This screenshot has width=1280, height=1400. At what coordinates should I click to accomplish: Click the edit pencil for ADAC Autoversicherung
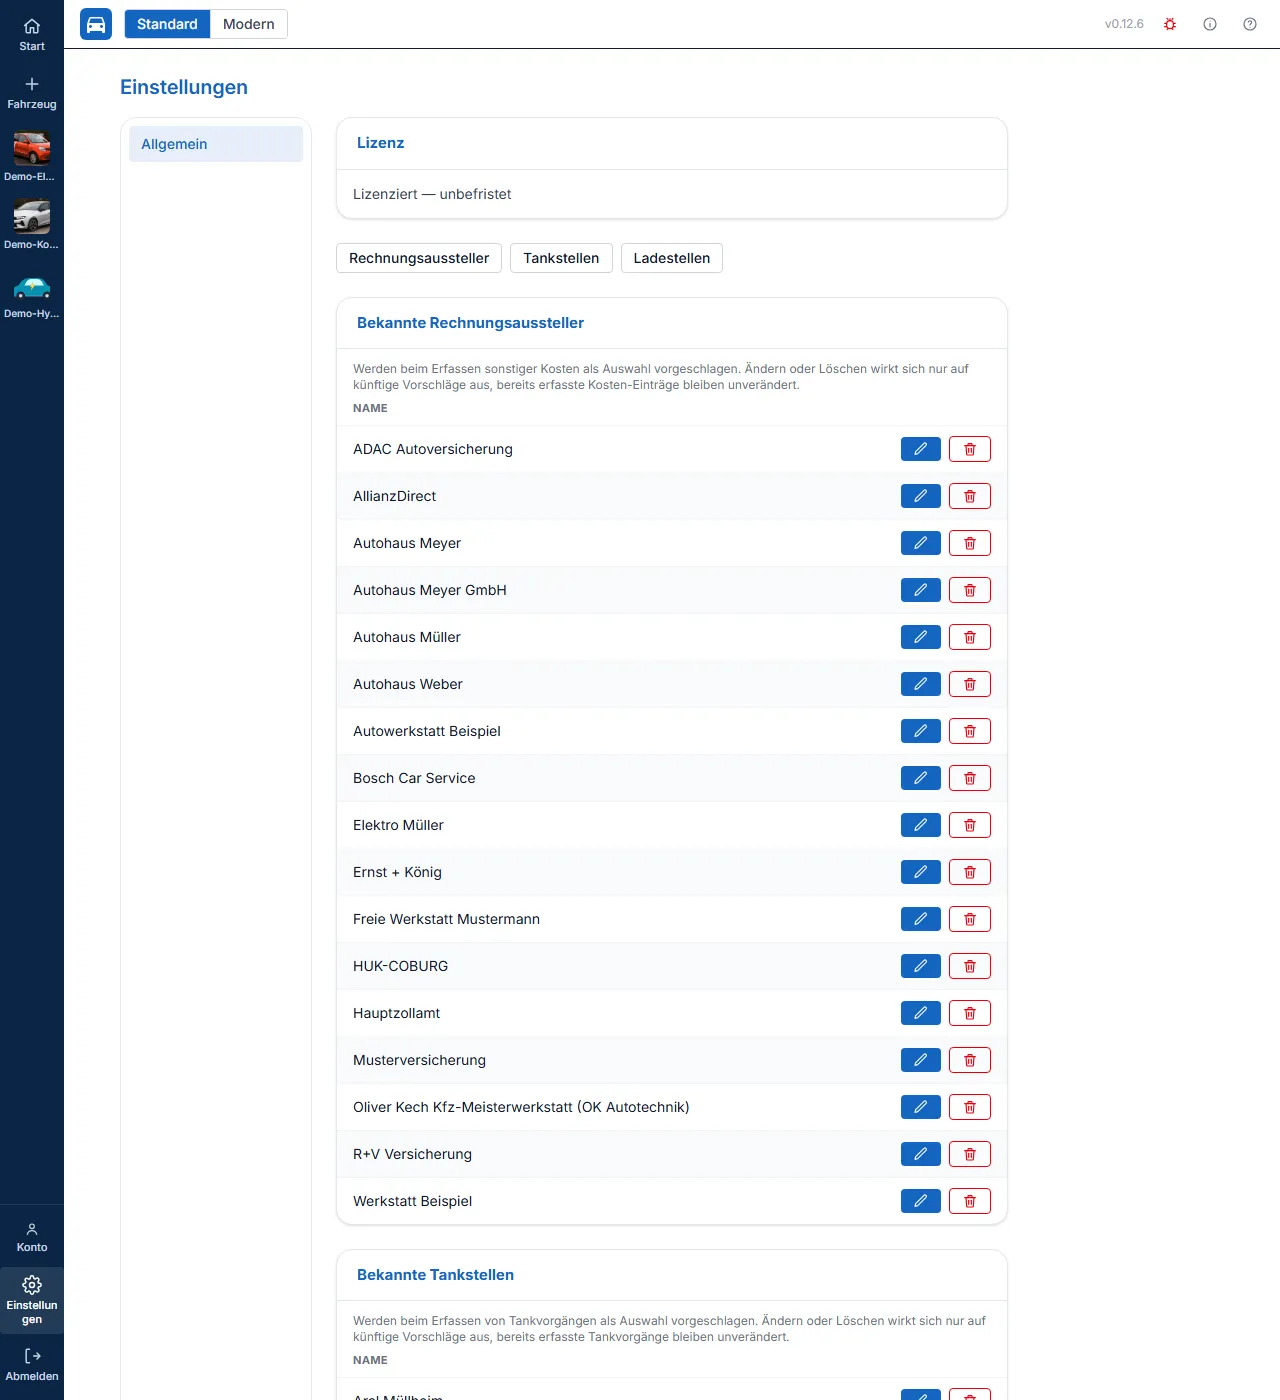point(920,449)
